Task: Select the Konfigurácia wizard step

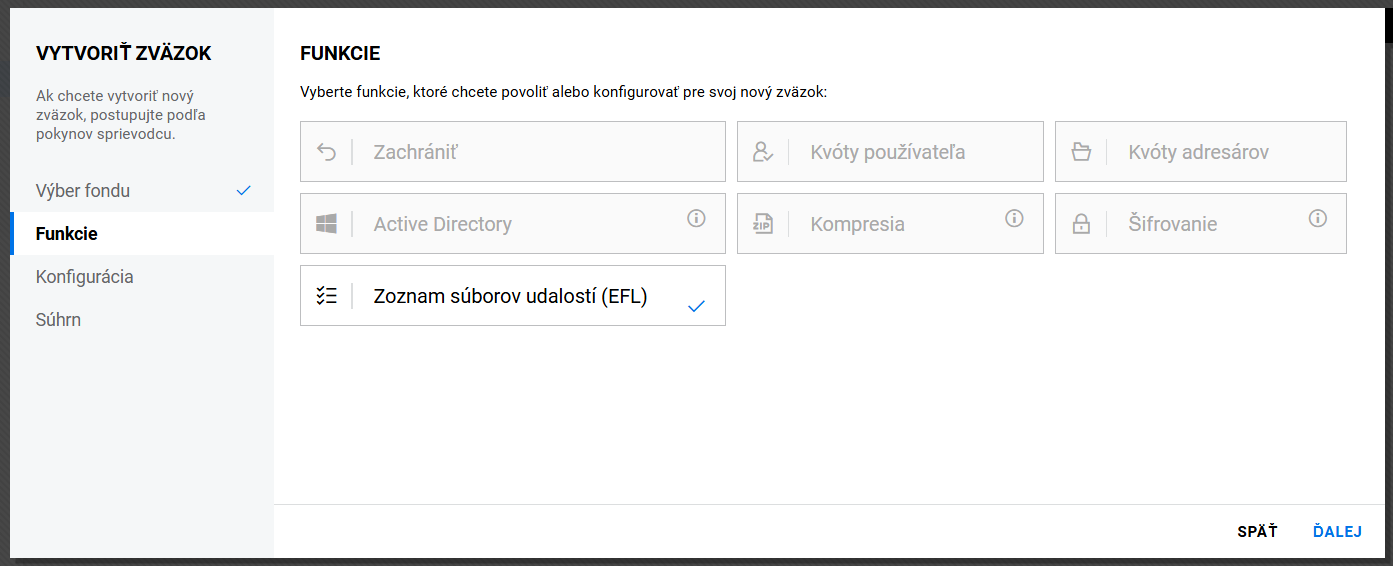Action: pos(84,277)
